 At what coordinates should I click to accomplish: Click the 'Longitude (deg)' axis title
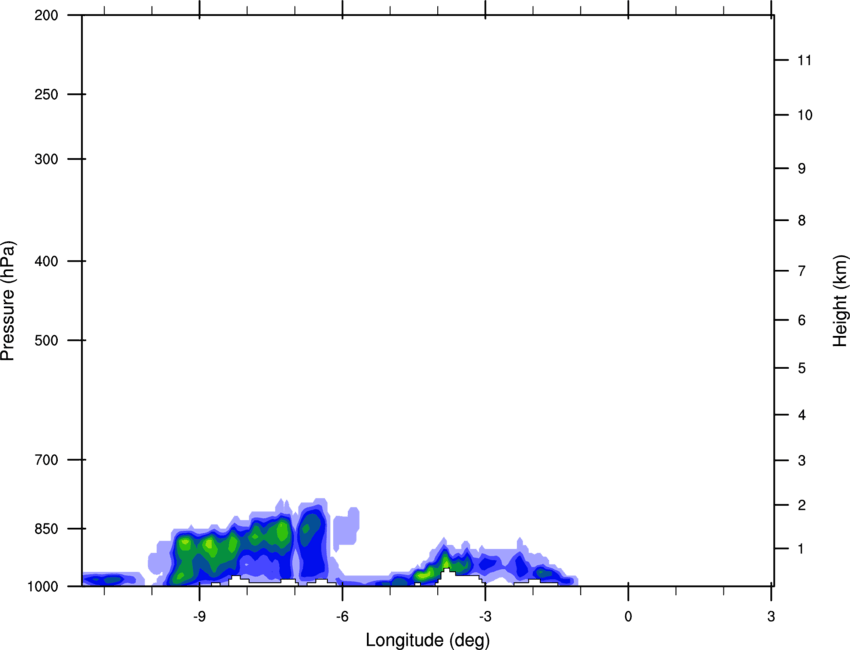click(x=428, y=640)
